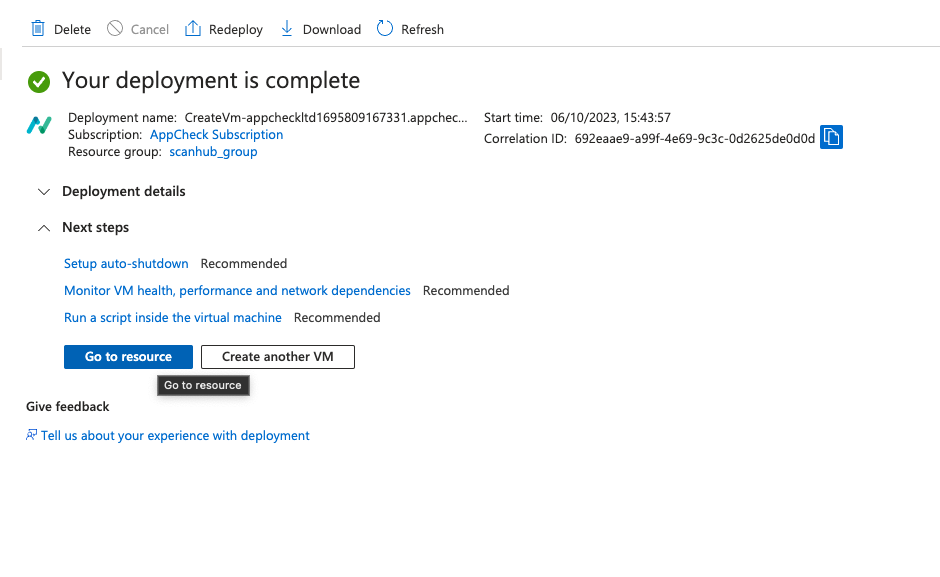Screen dimensions: 940x577
Task: Click Run a script inside the virtual machine
Action: click(172, 317)
